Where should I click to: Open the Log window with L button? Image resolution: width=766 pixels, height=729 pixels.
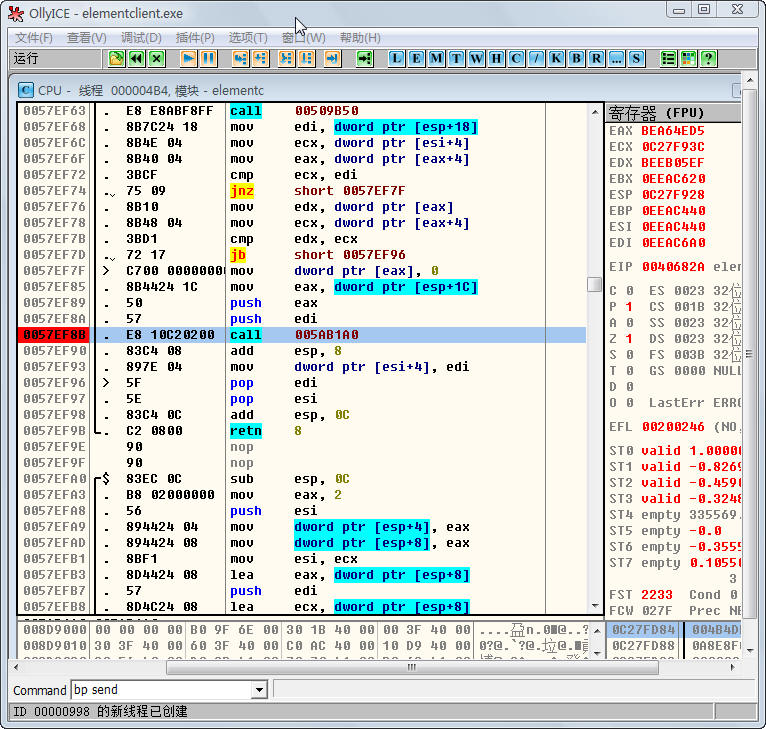click(396, 59)
